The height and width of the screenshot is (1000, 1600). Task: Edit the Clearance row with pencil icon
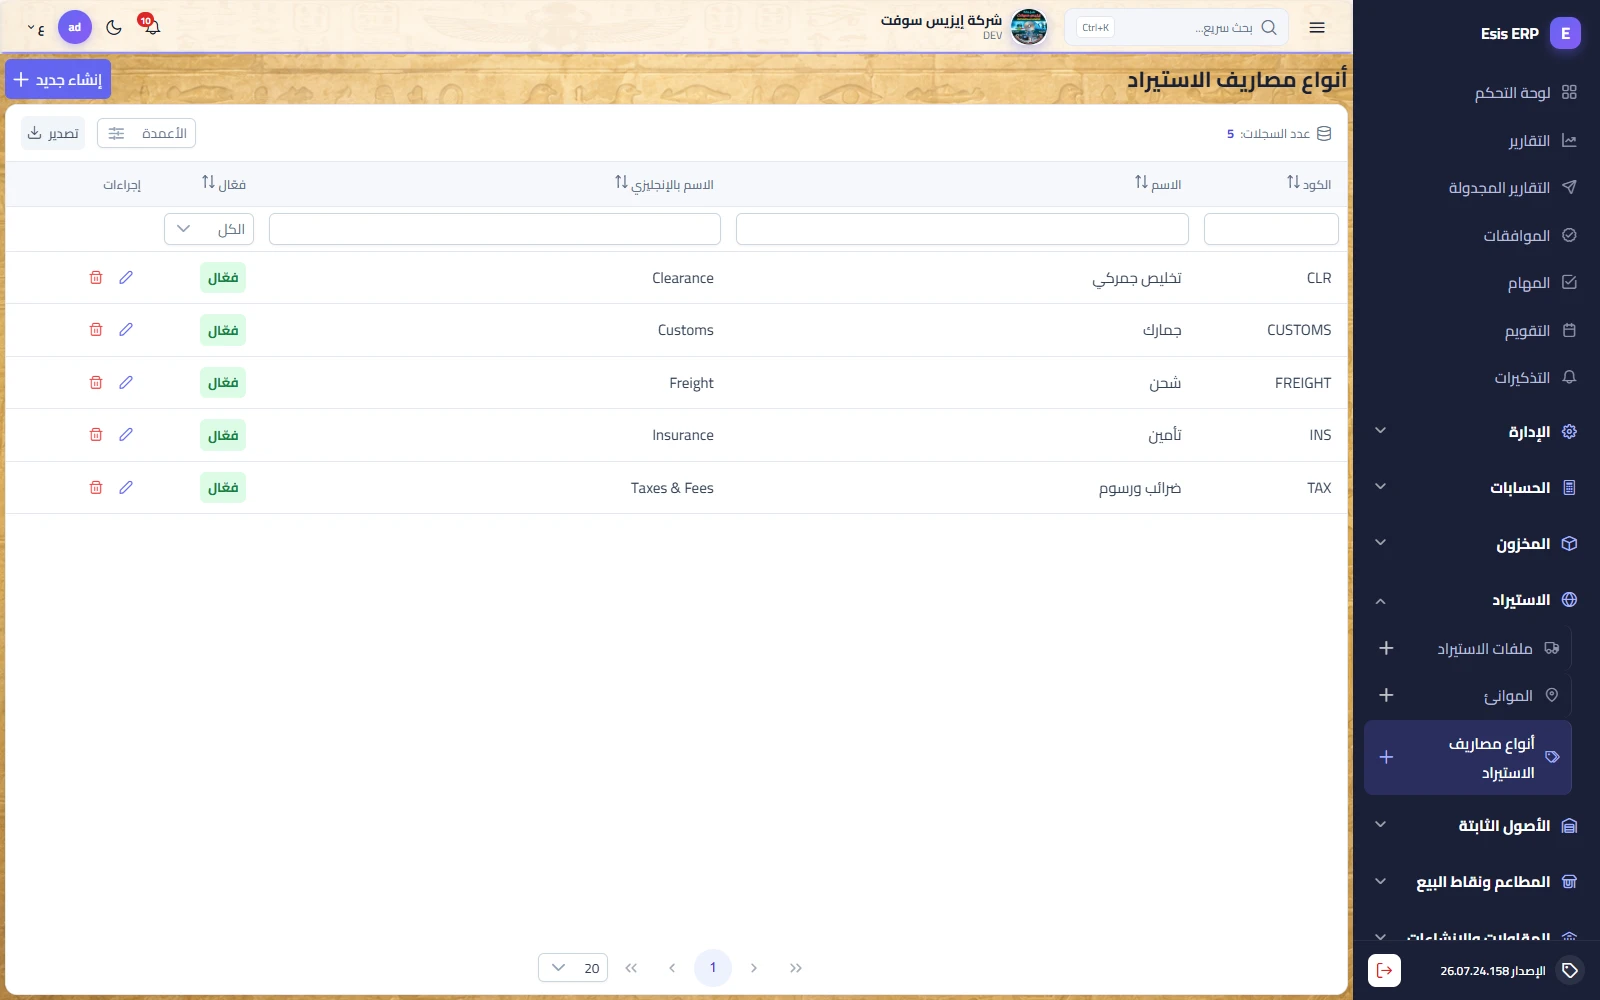[126, 277]
